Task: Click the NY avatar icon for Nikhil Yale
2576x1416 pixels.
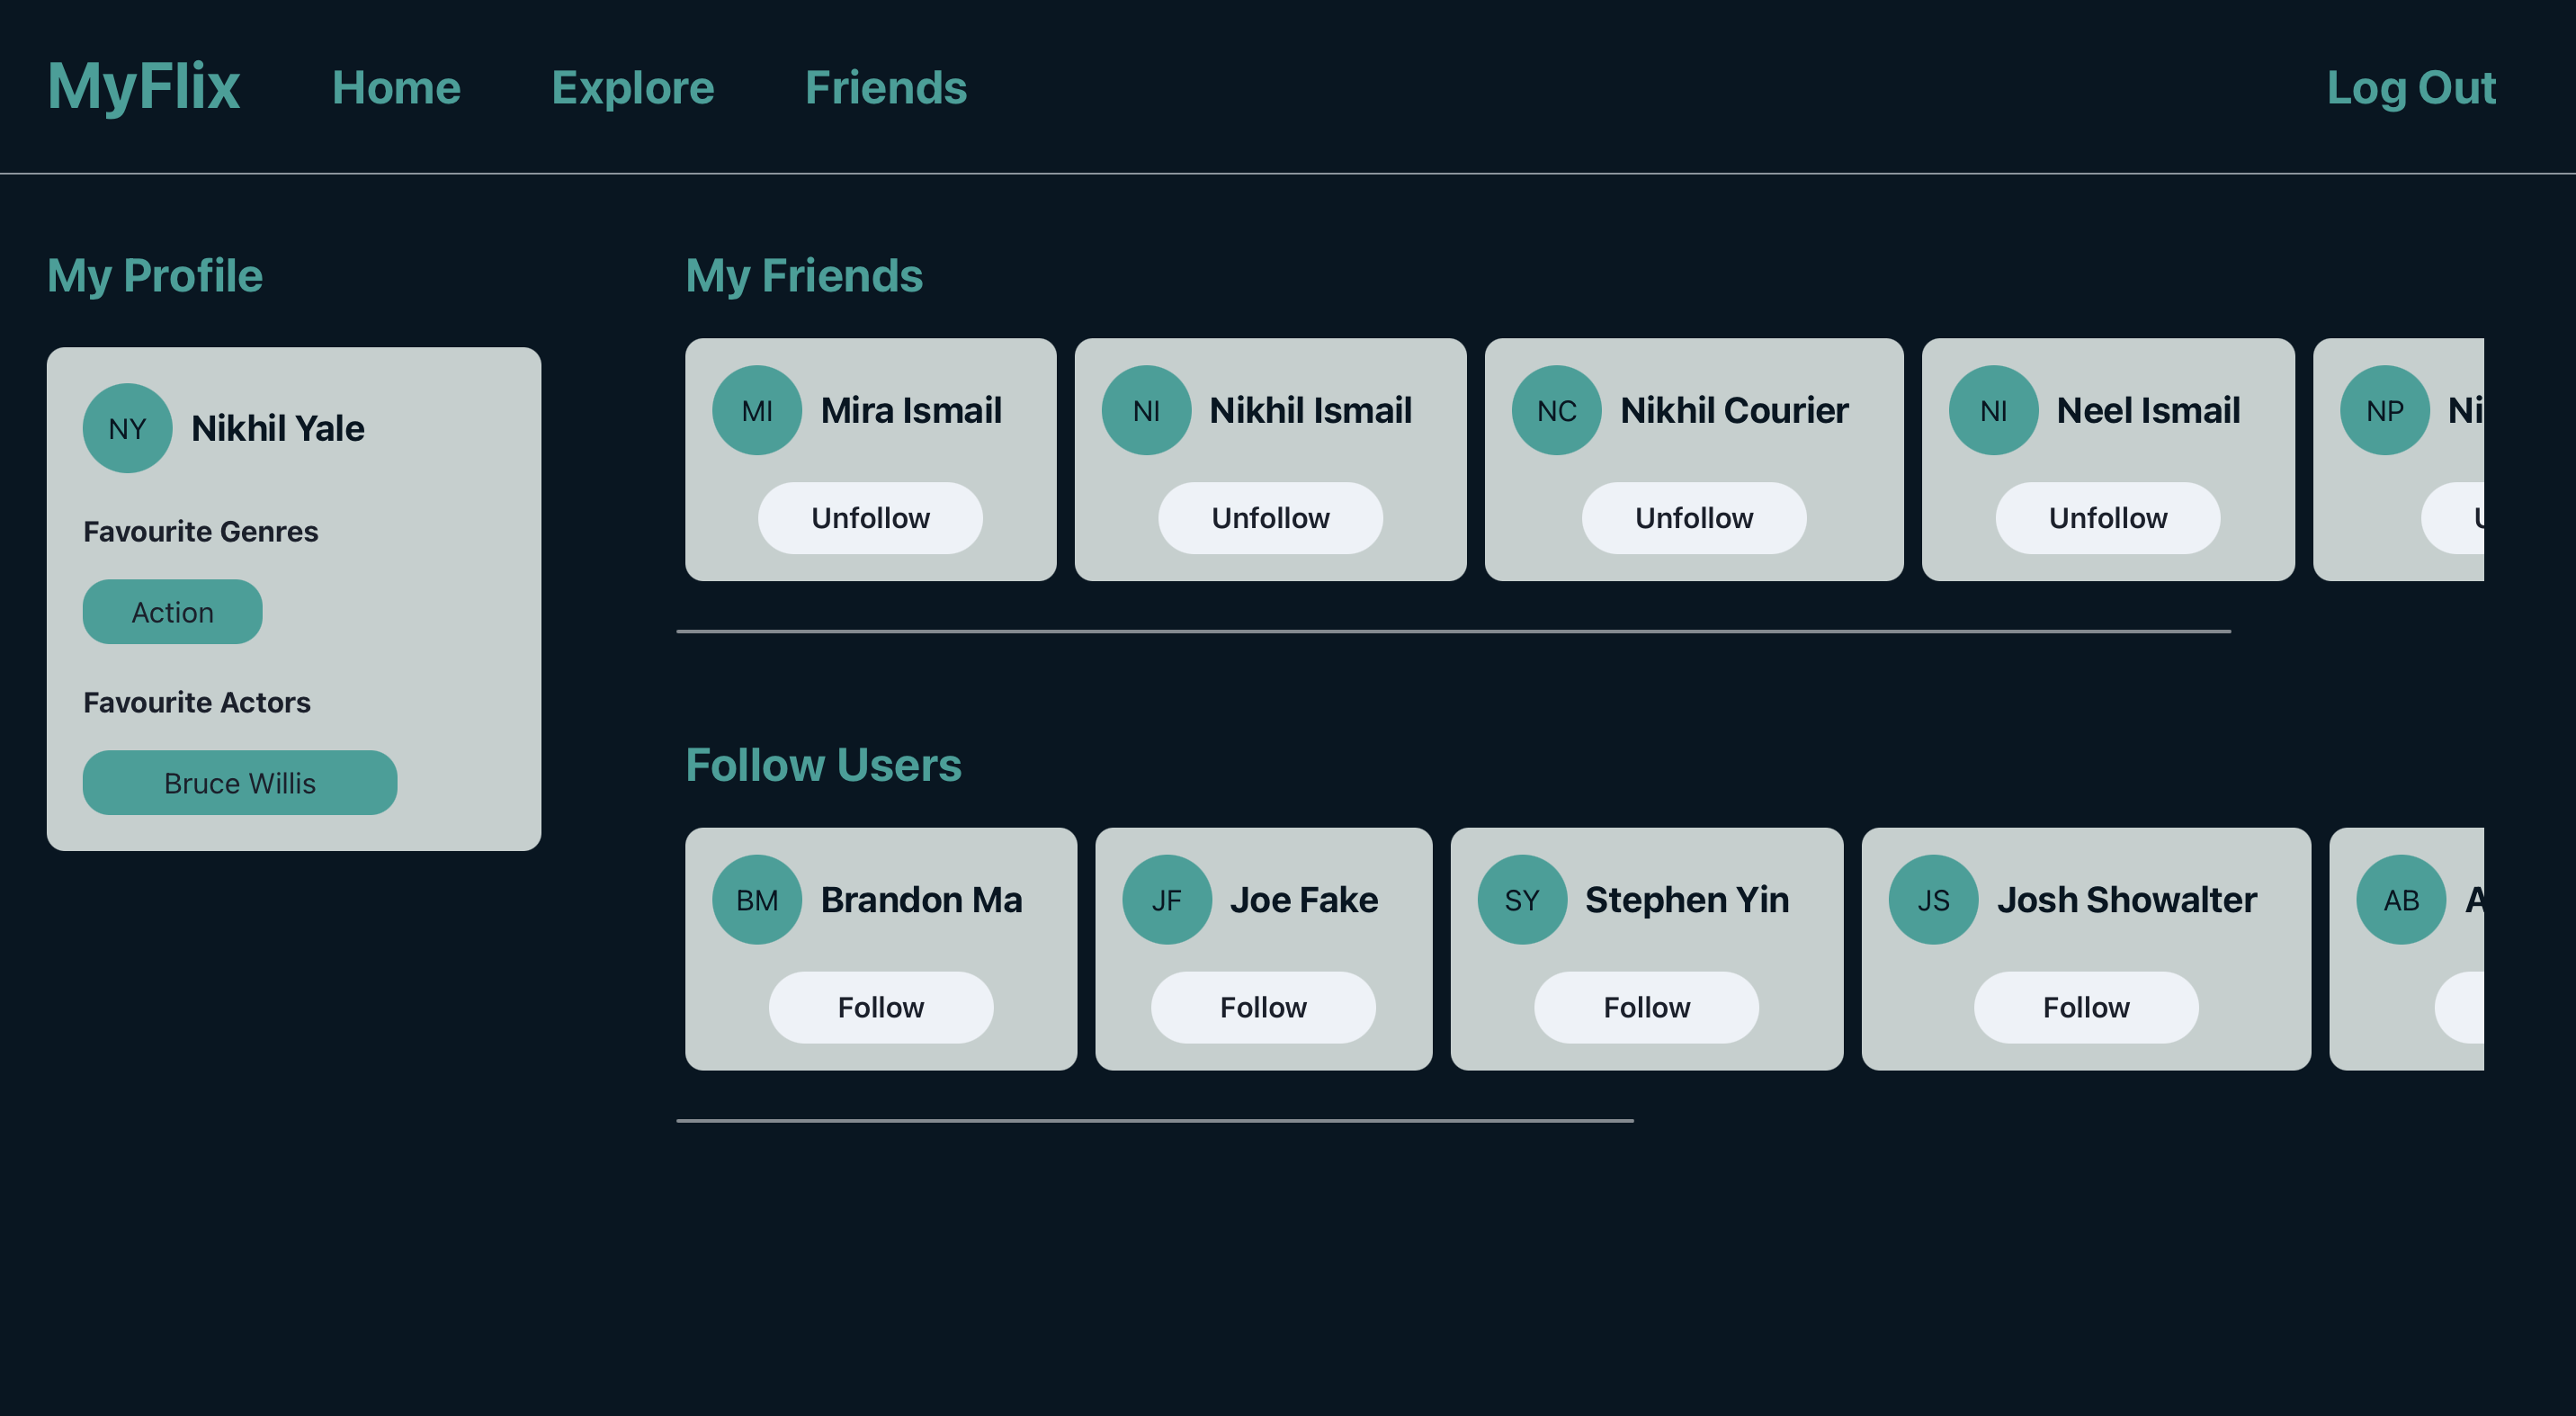Action: click(x=127, y=428)
